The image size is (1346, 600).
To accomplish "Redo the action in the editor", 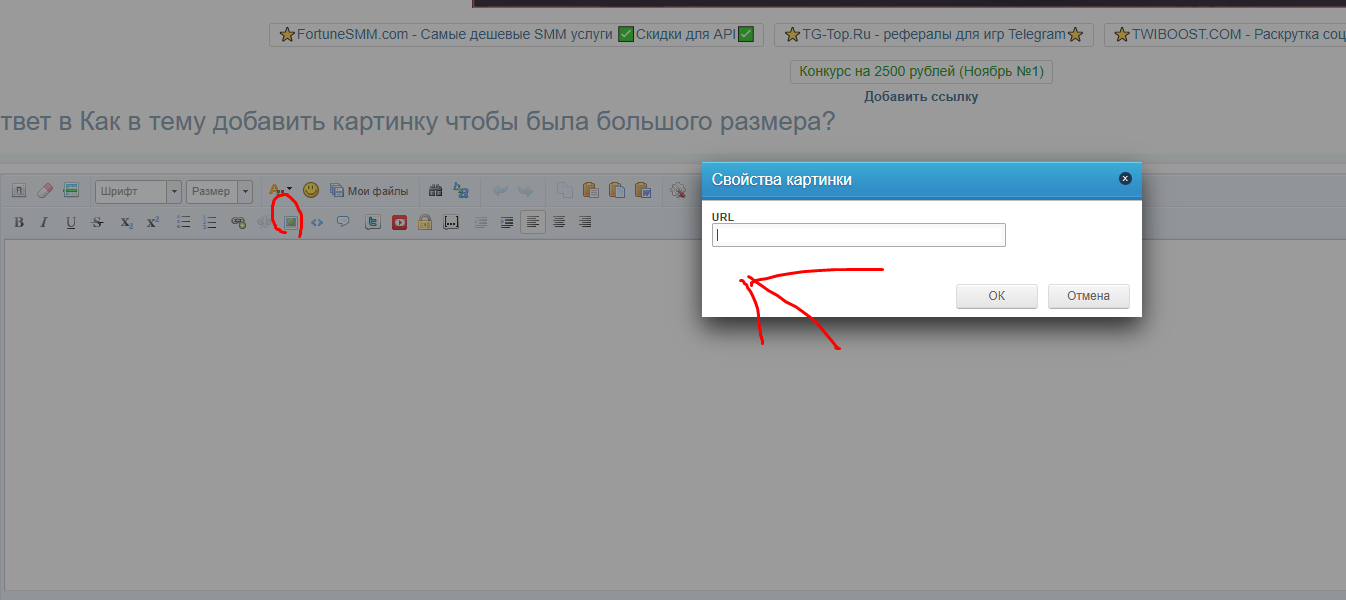I will 525,190.
